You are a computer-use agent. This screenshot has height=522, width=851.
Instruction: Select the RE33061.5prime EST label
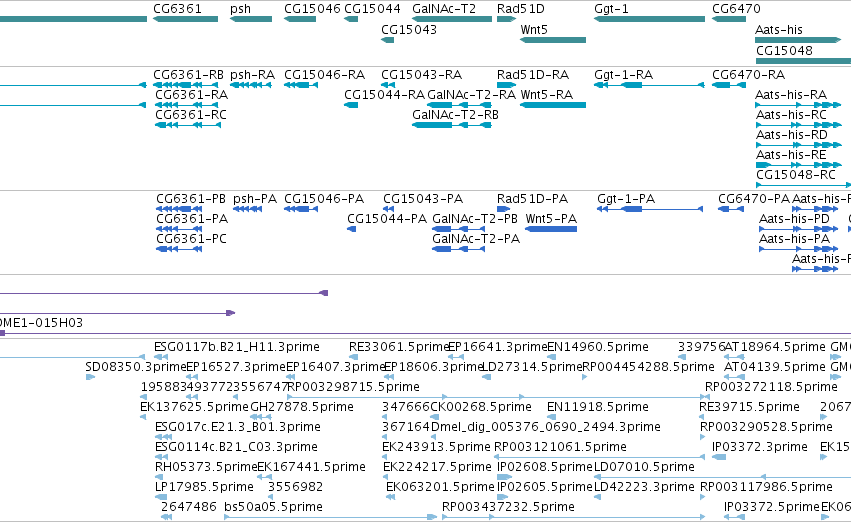click(399, 347)
